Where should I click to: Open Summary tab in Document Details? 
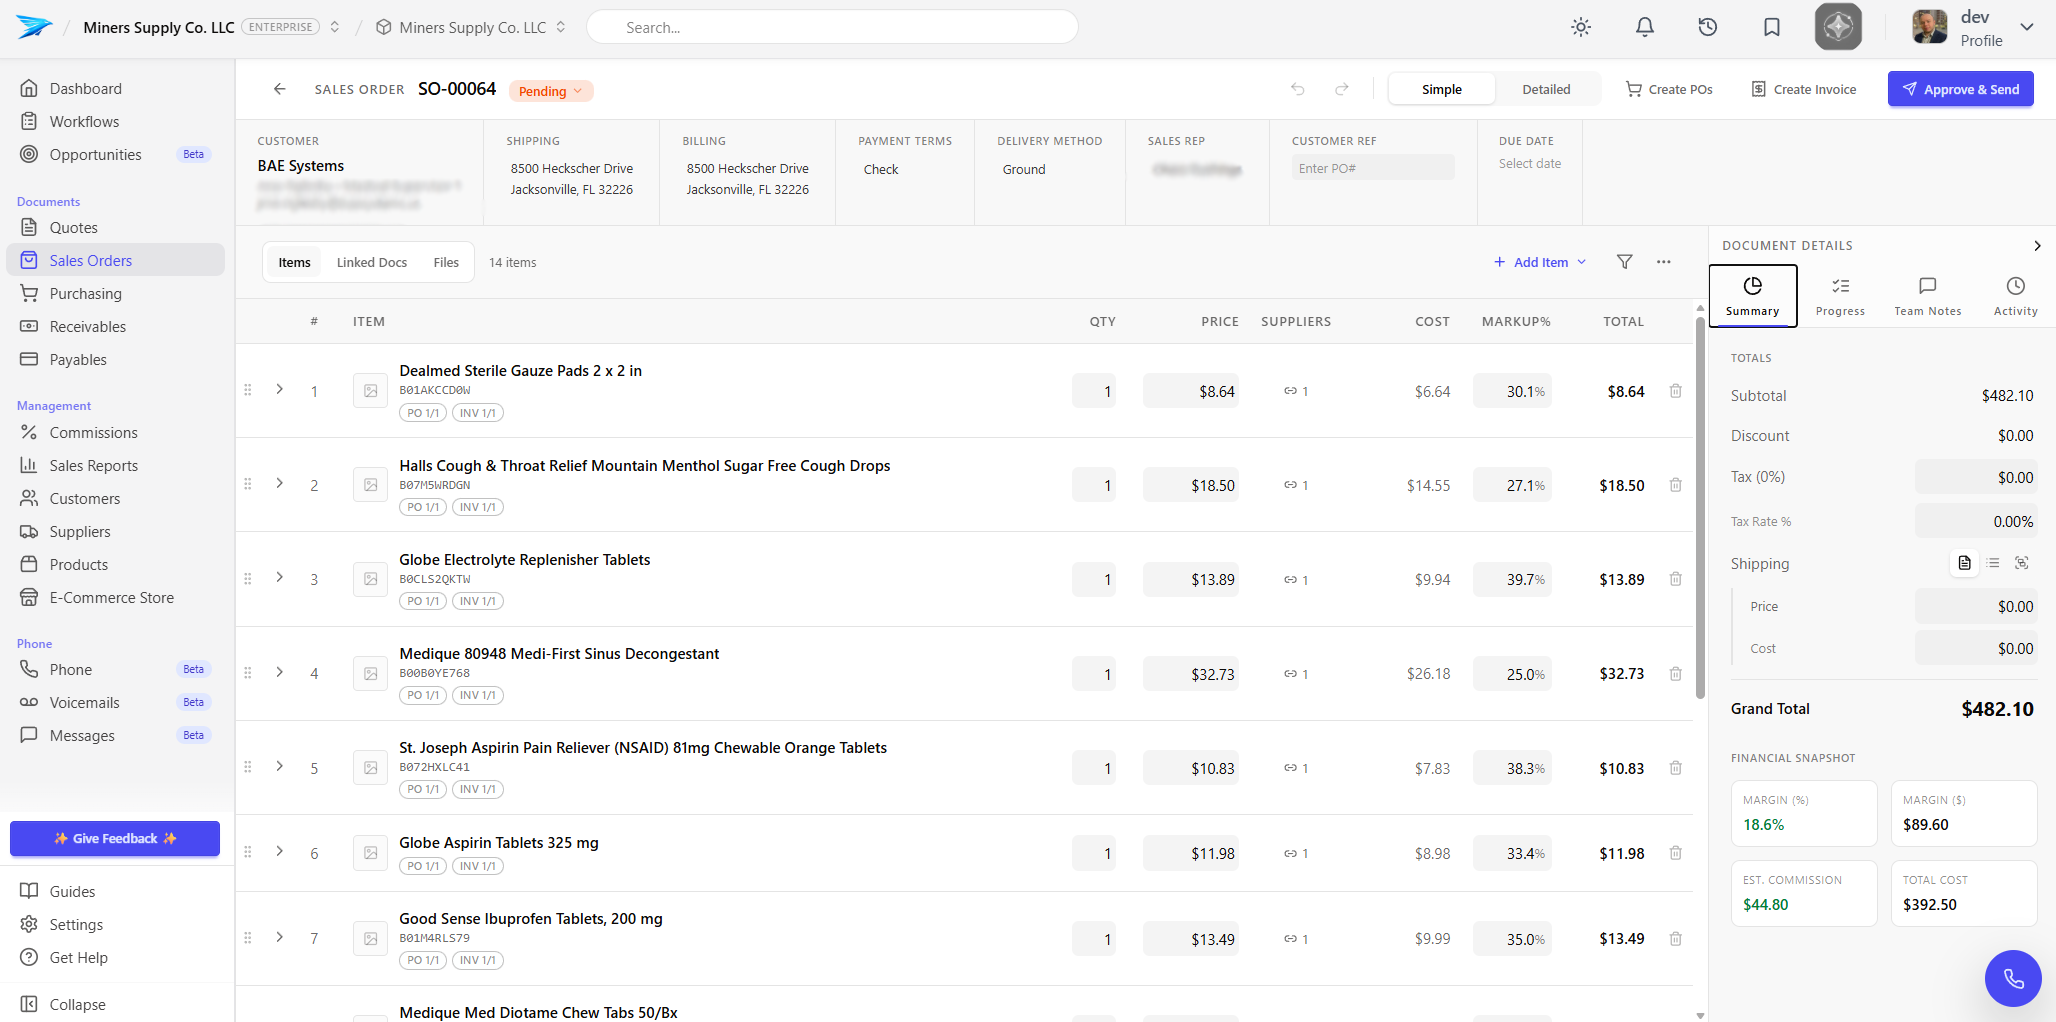pos(1753,296)
